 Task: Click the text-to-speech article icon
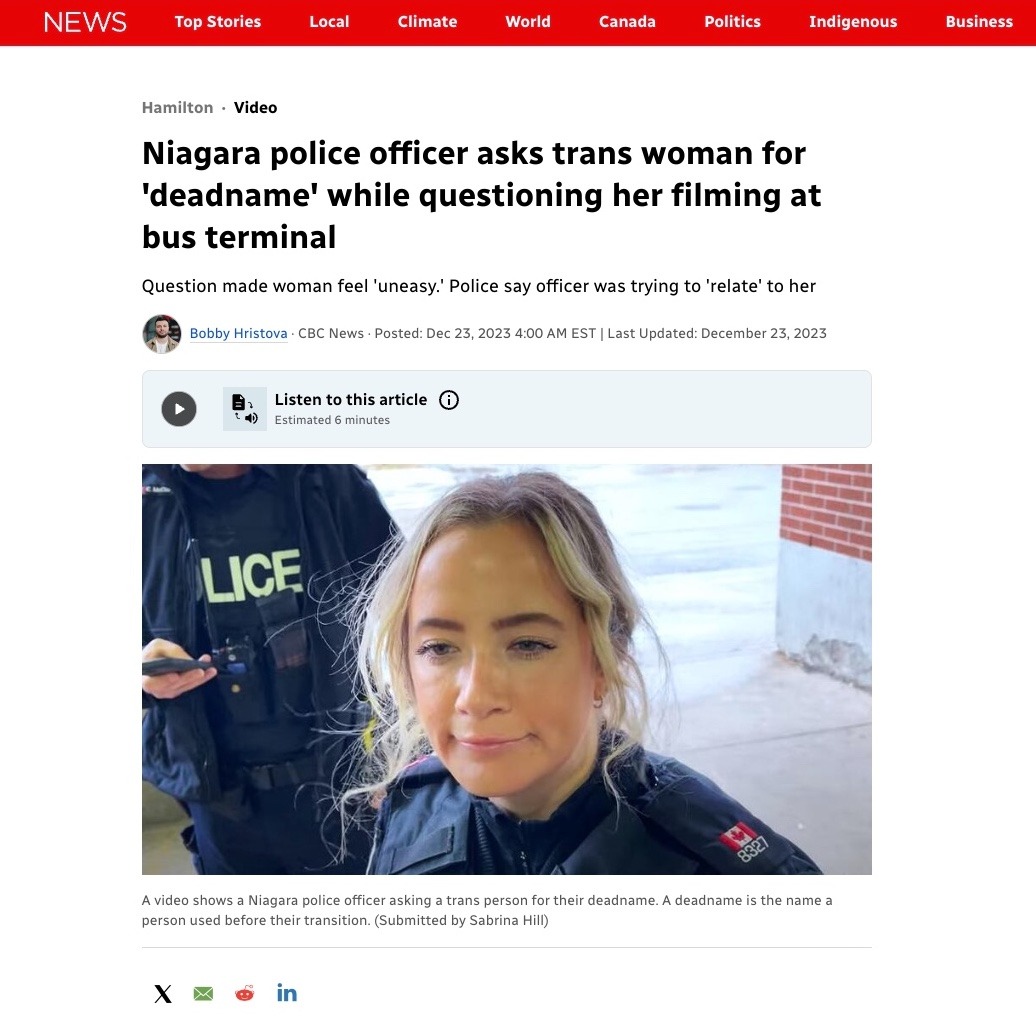tap(244, 409)
